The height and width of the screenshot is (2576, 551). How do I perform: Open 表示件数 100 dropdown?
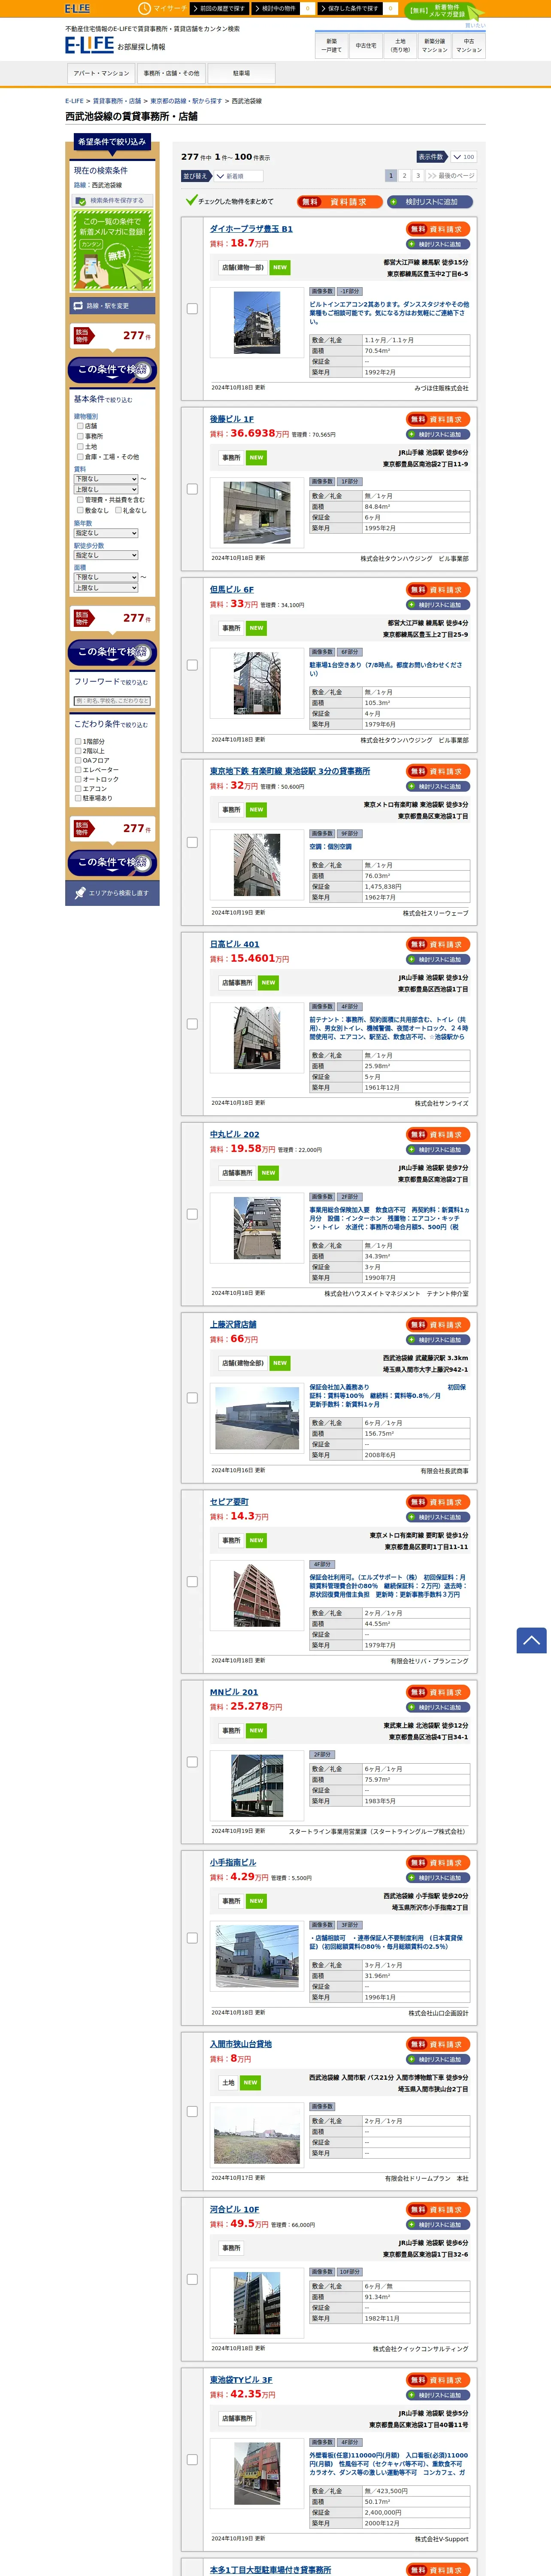(x=463, y=157)
